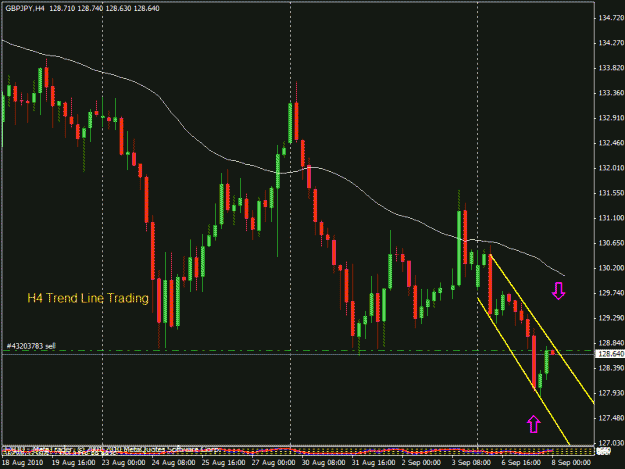Click the 131.550 price axis label

[x=611, y=193]
